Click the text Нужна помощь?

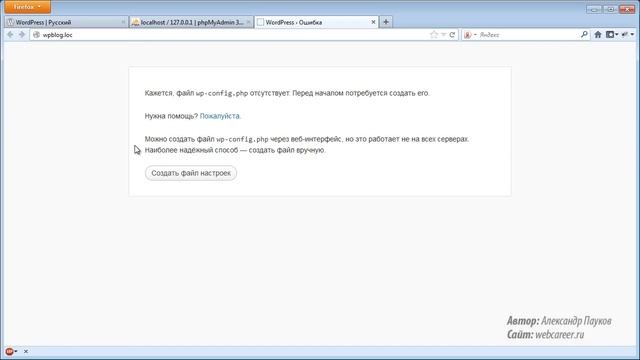click(171, 116)
